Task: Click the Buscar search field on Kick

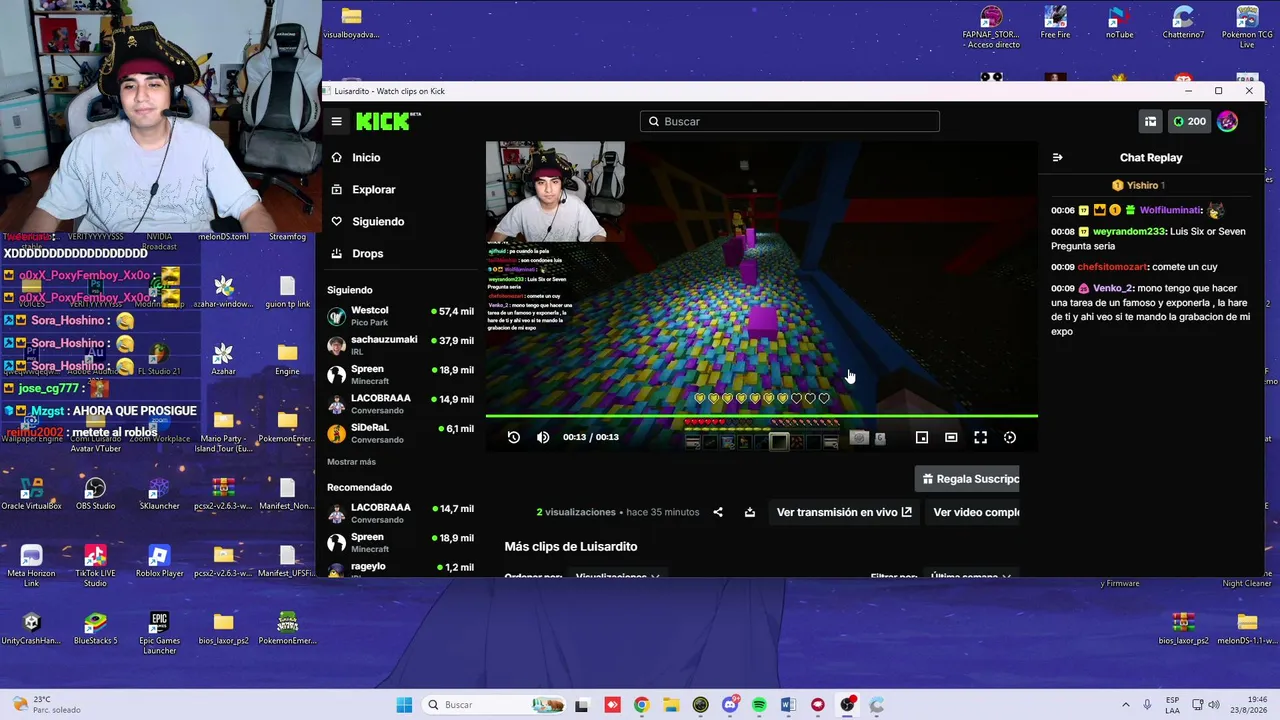Action: [790, 121]
